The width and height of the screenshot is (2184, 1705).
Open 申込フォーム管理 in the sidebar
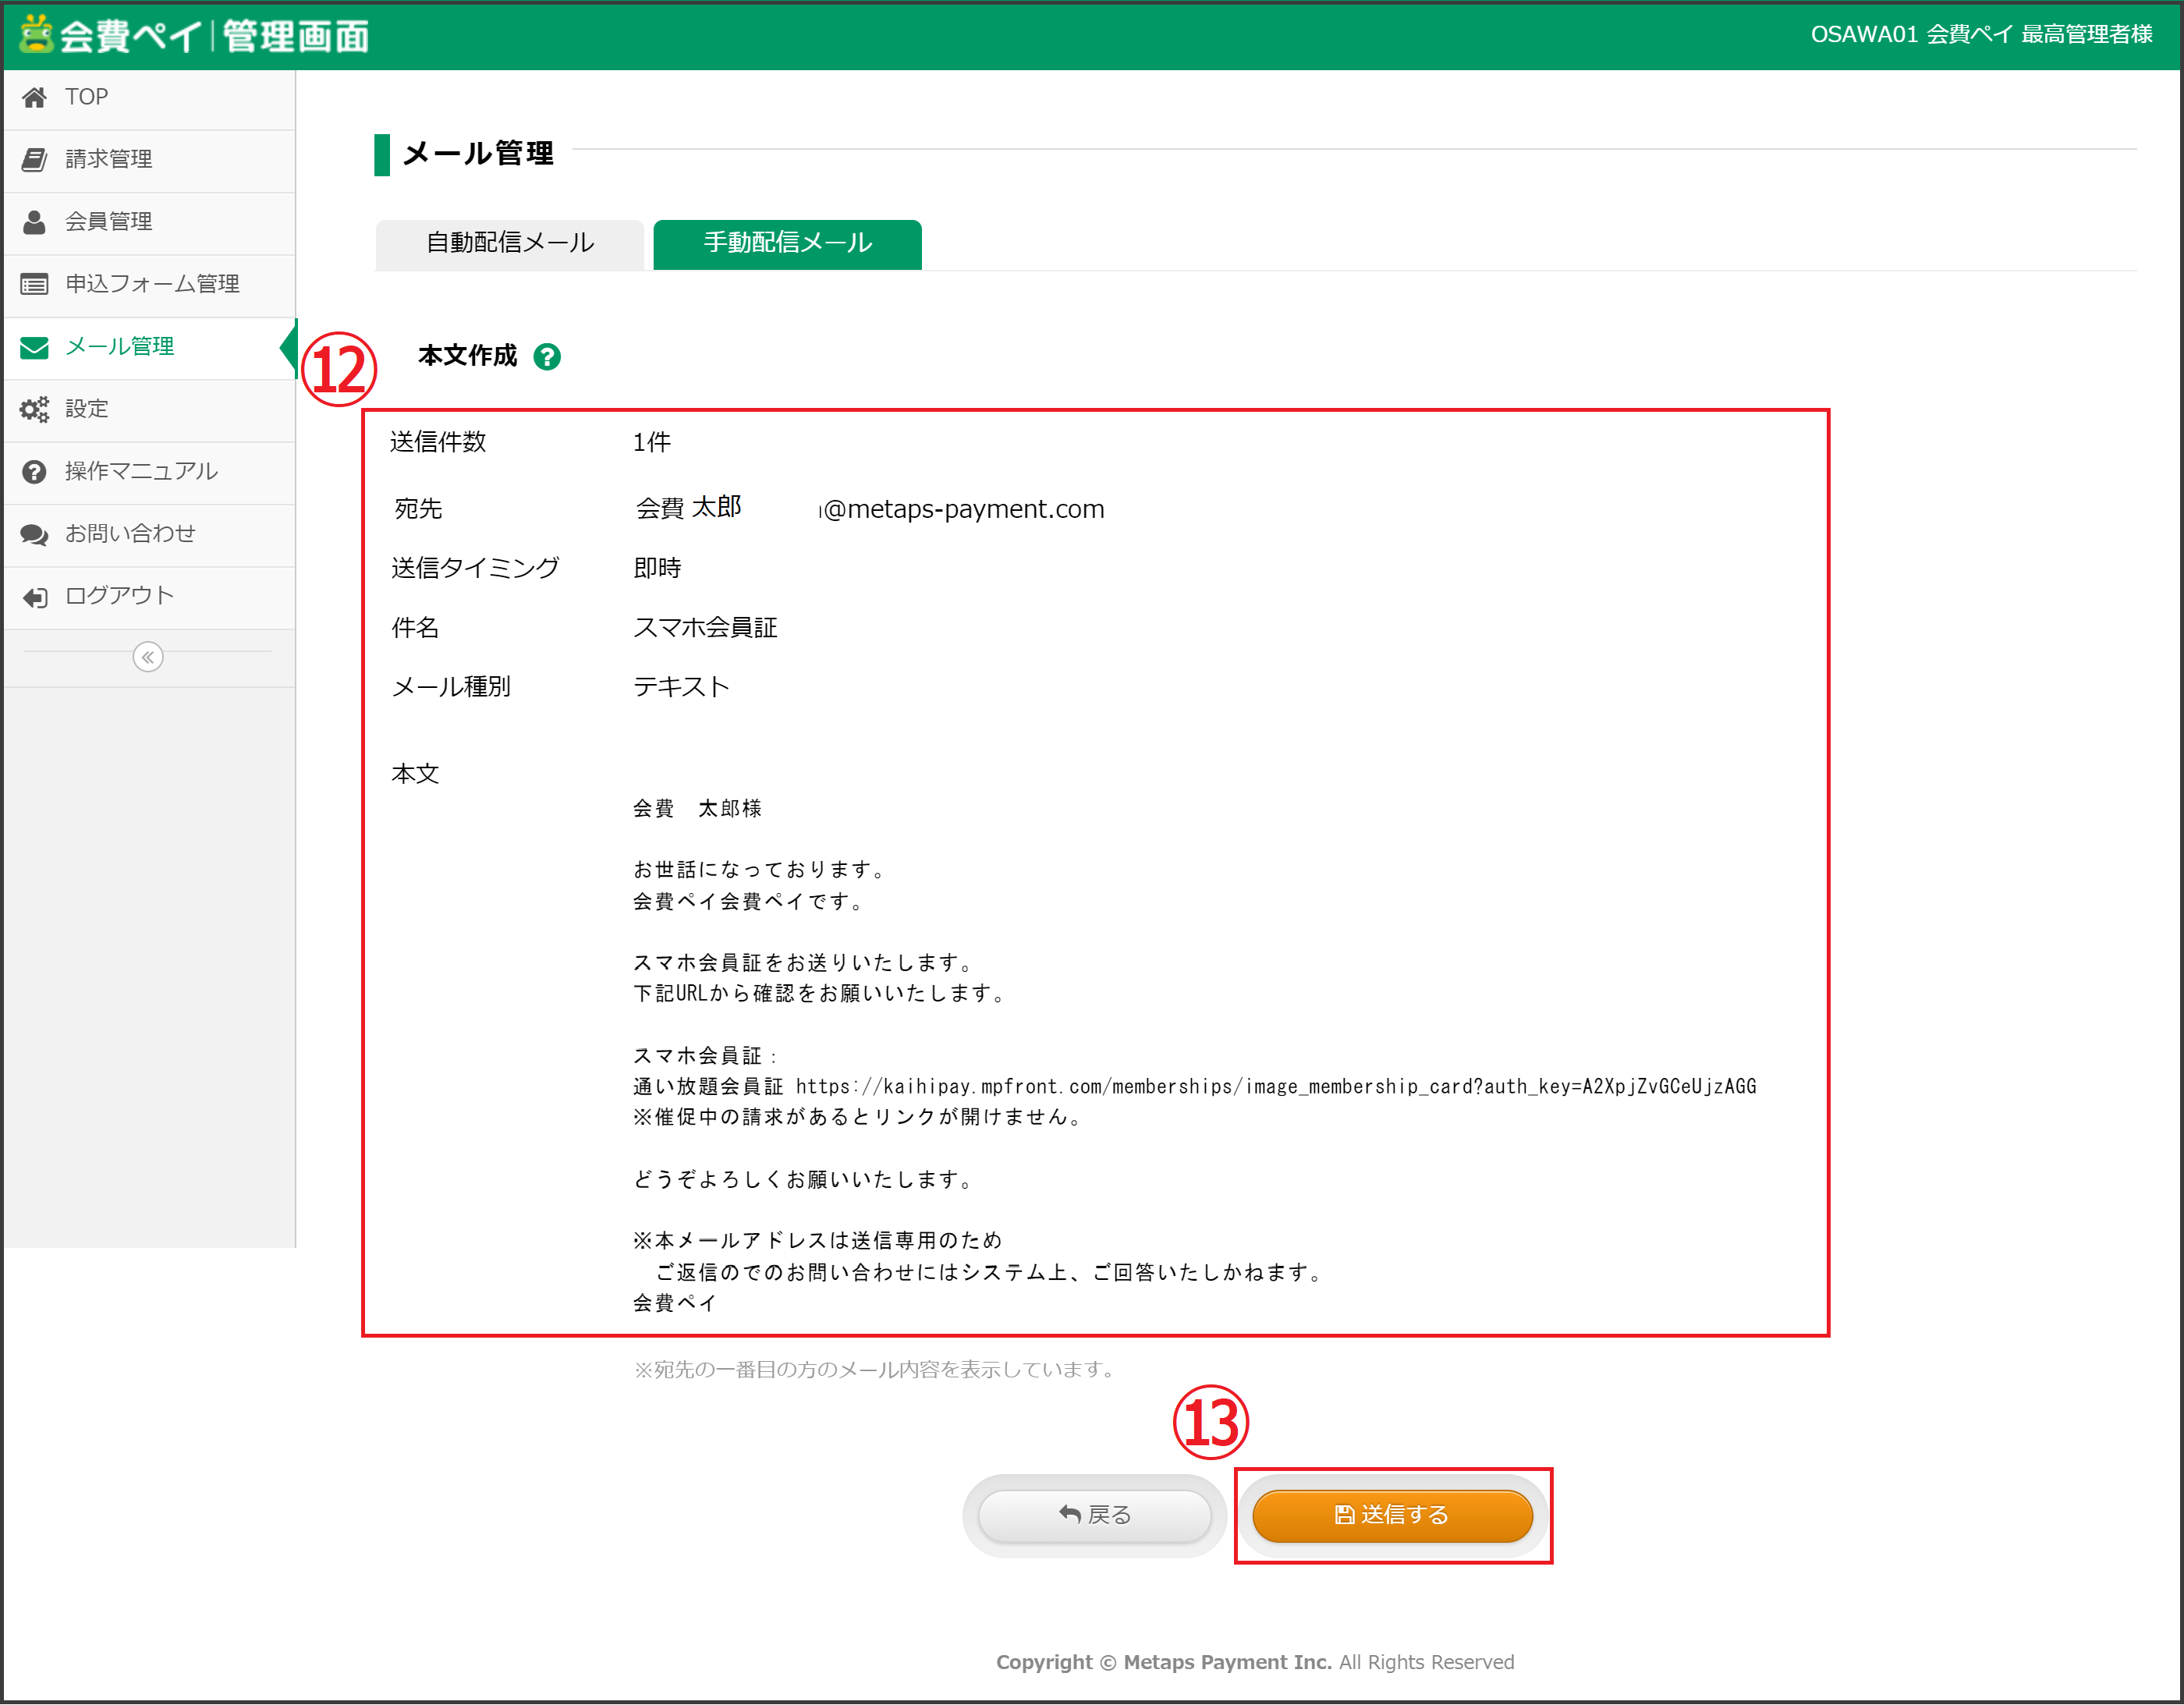coord(152,284)
